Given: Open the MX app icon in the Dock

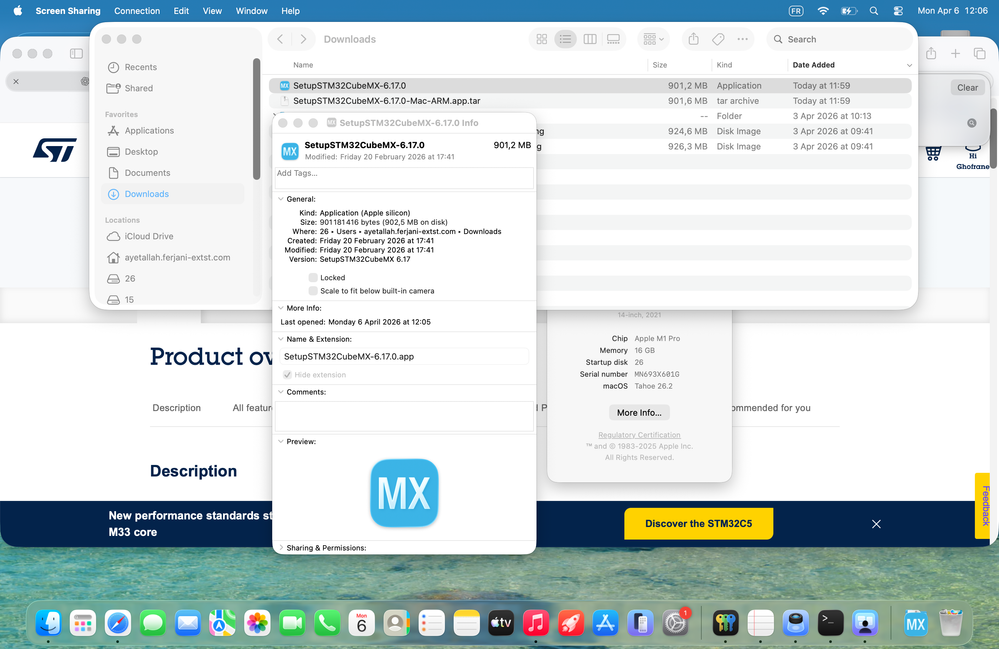Looking at the screenshot, I should click(916, 623).
